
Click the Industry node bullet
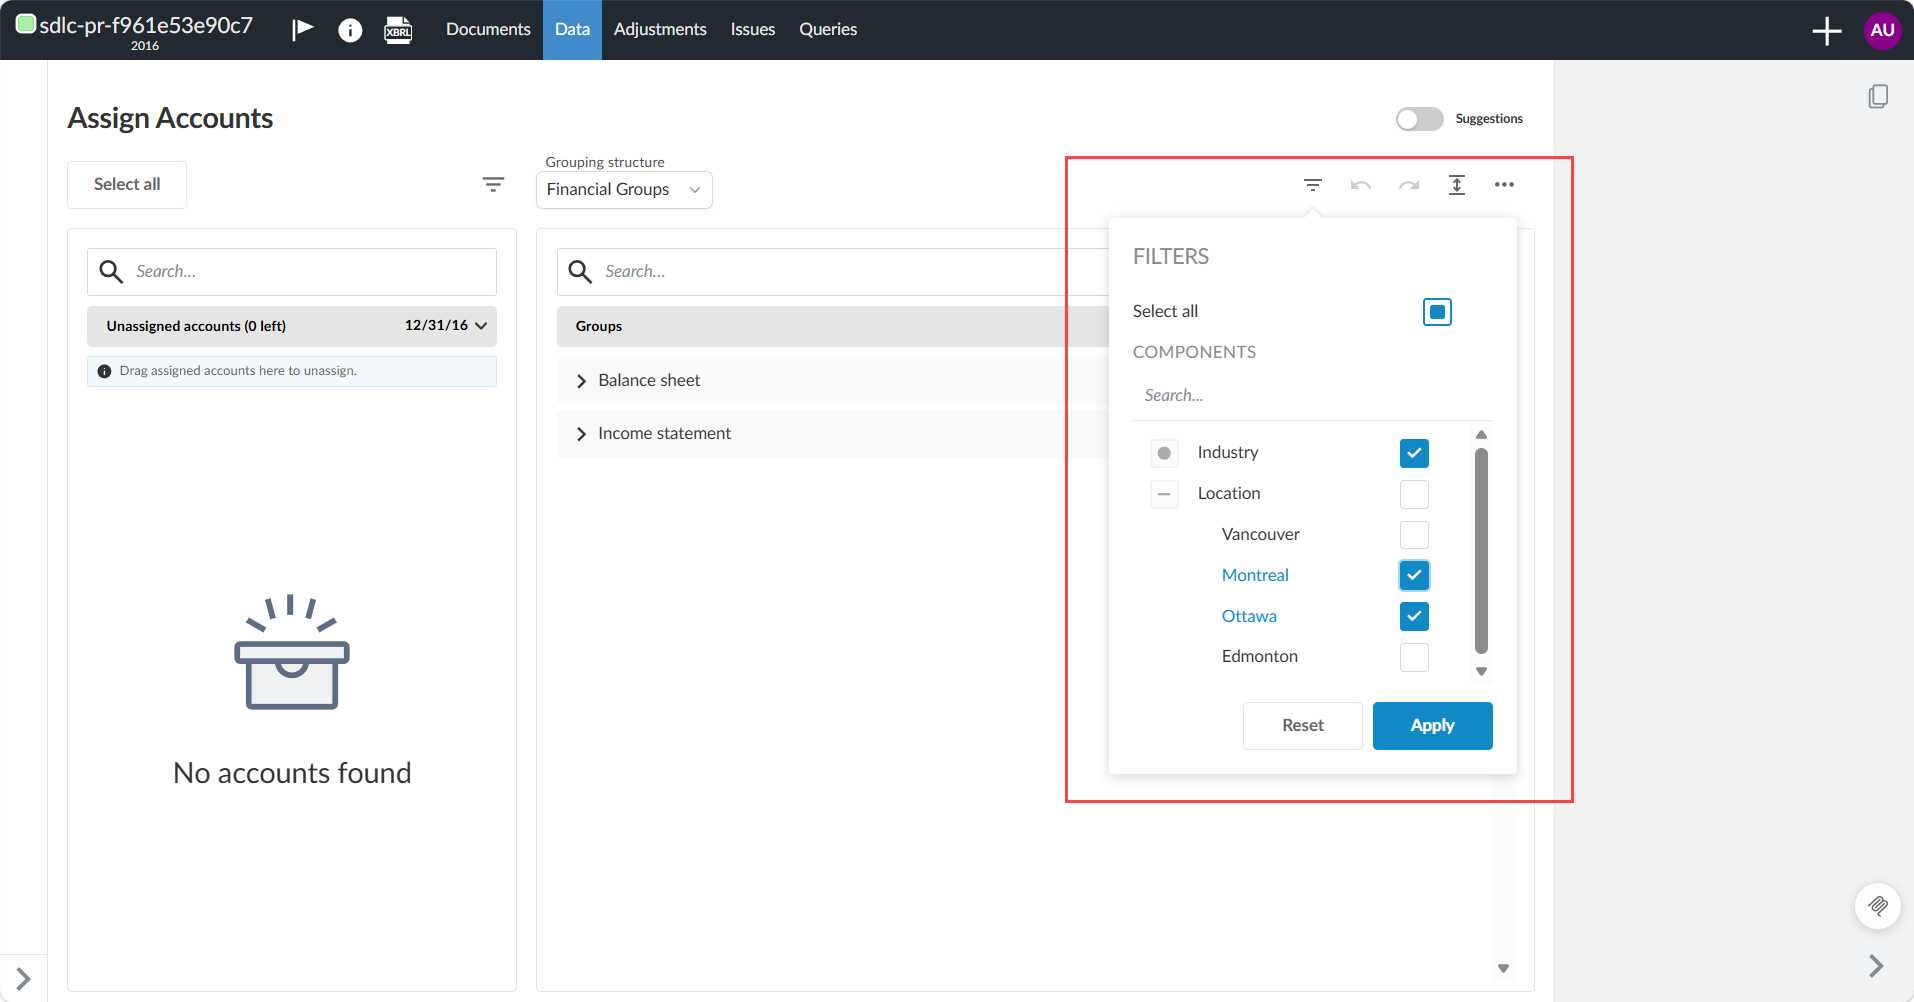[x=1164, y=453]
